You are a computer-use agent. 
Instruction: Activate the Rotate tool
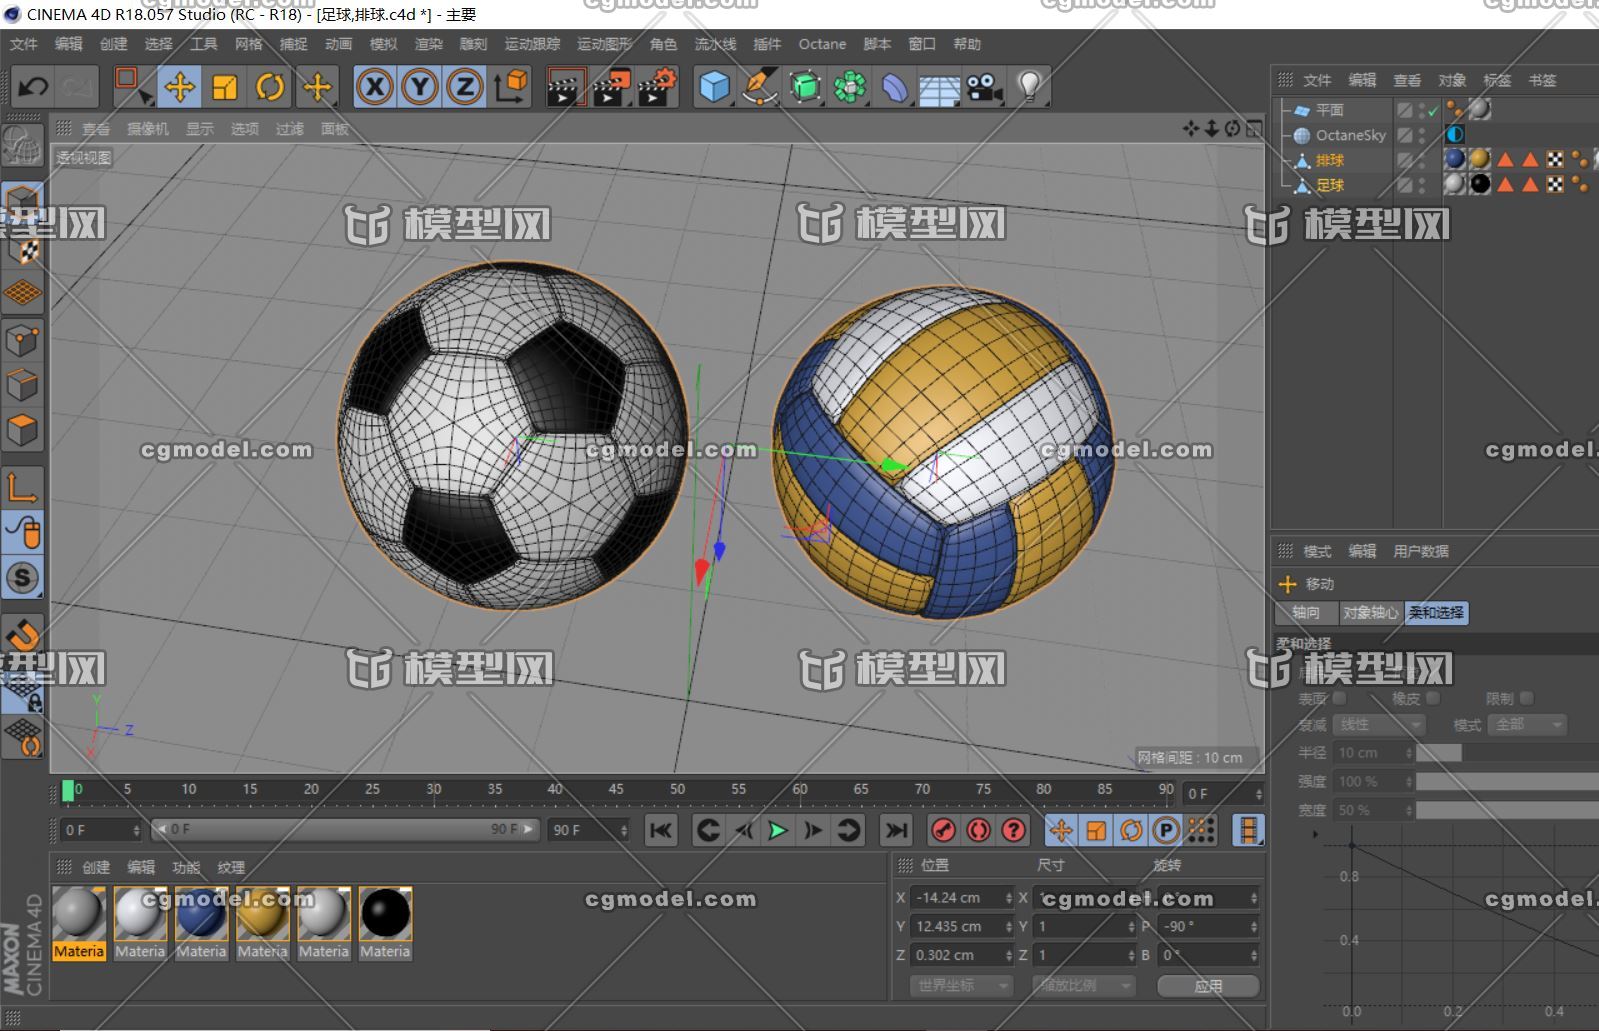270,87
